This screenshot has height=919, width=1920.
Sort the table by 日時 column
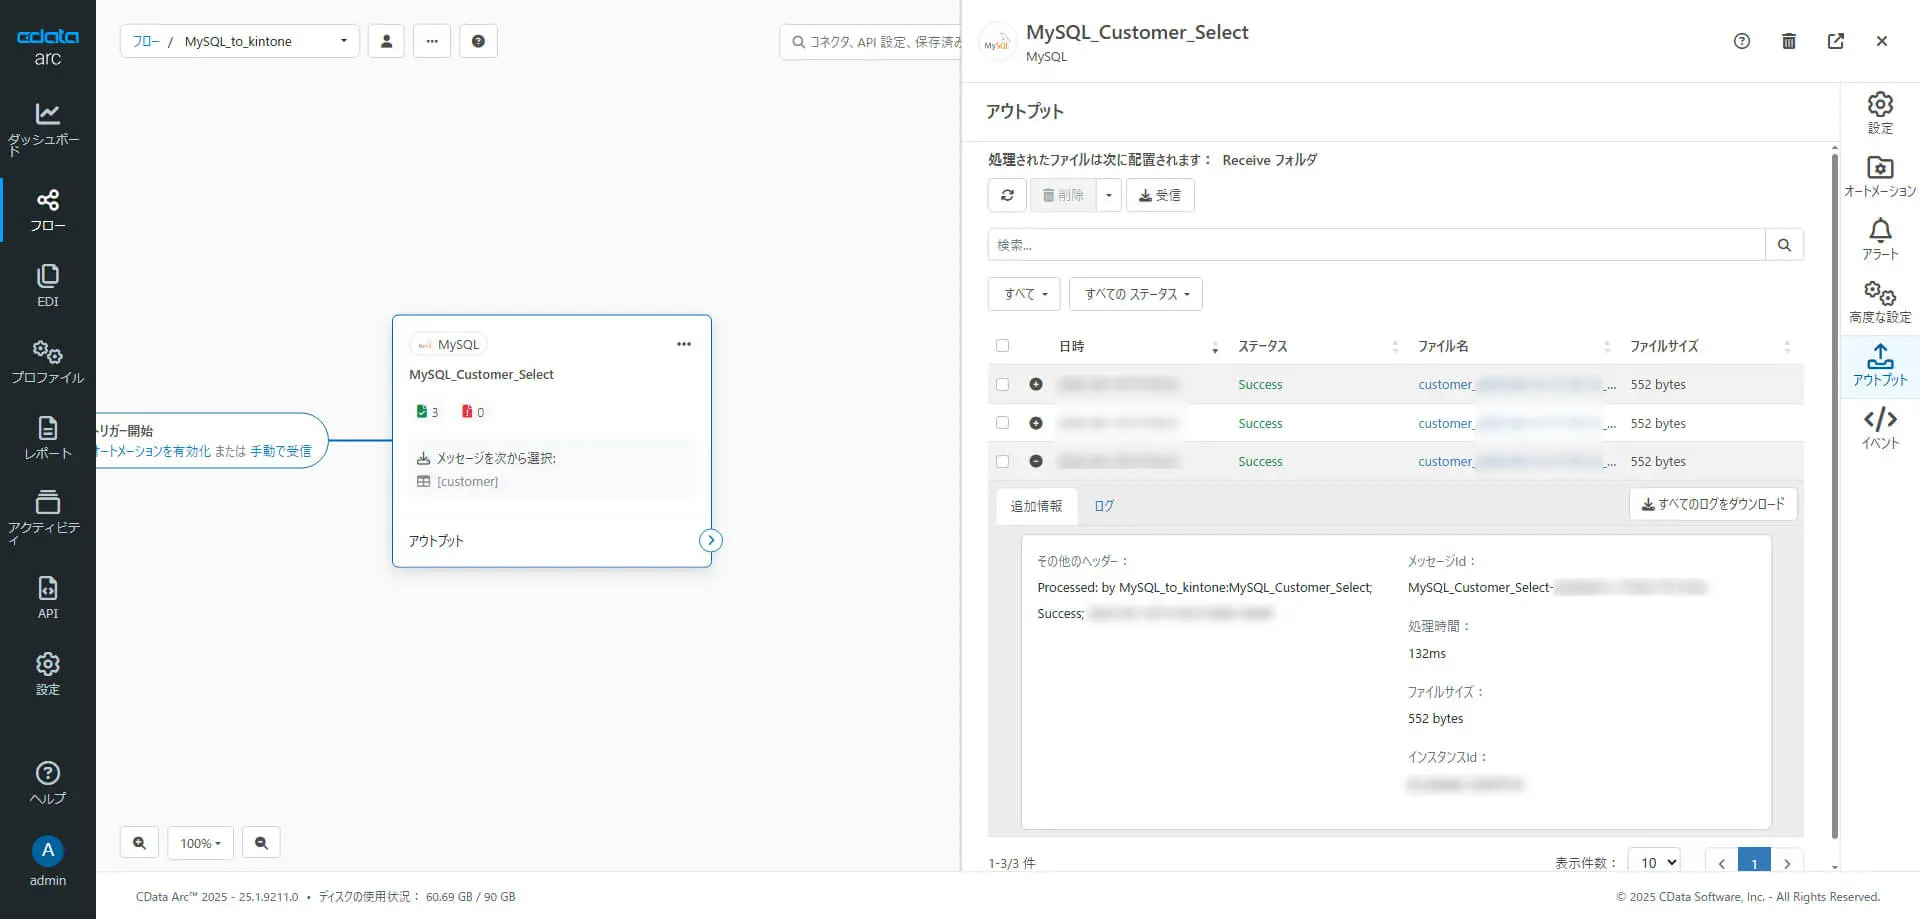pos(1138,346)
